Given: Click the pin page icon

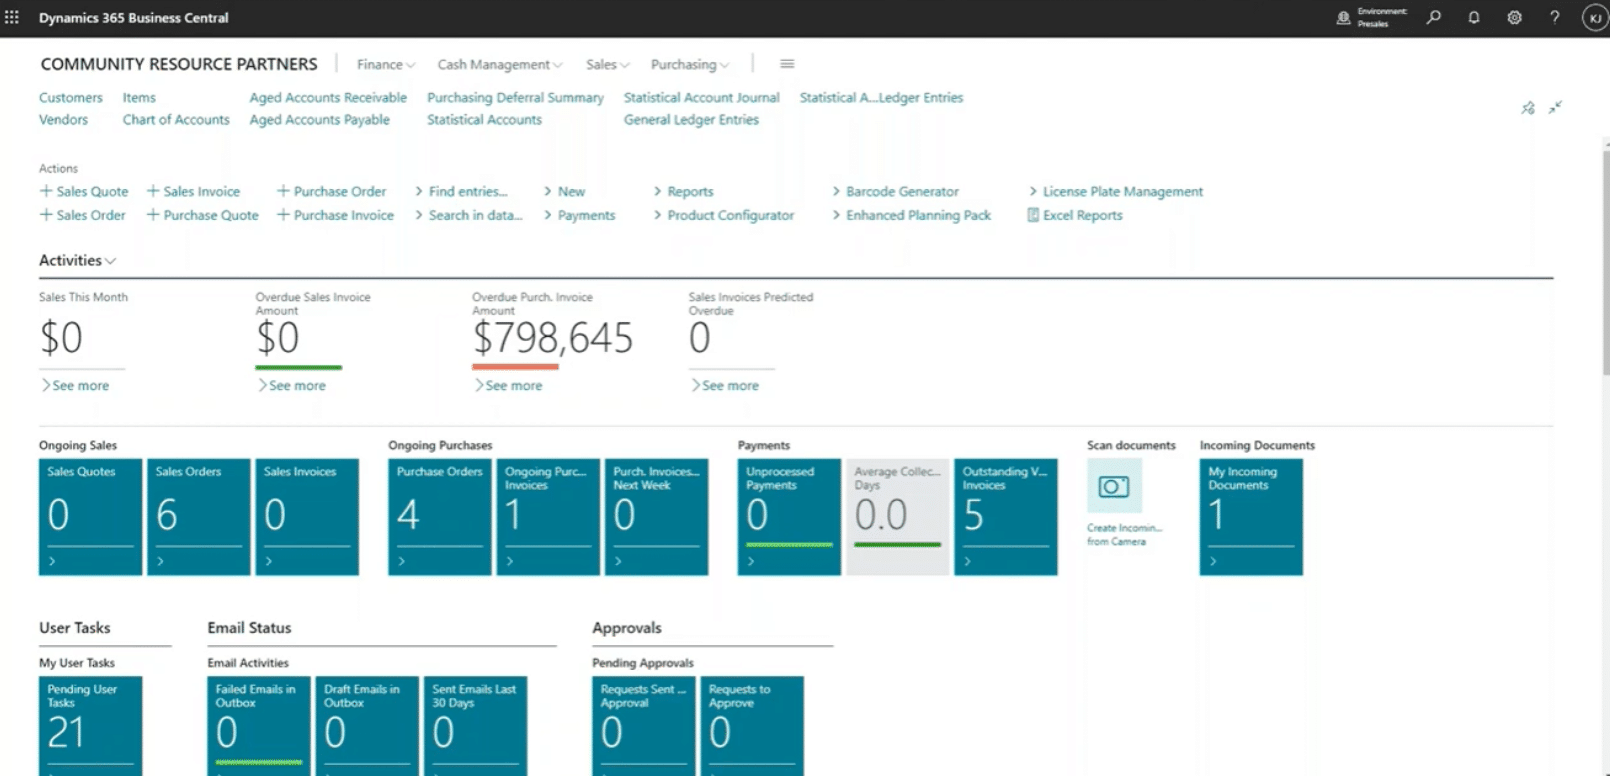Looking at the screenshot, I should point(1528,108).
